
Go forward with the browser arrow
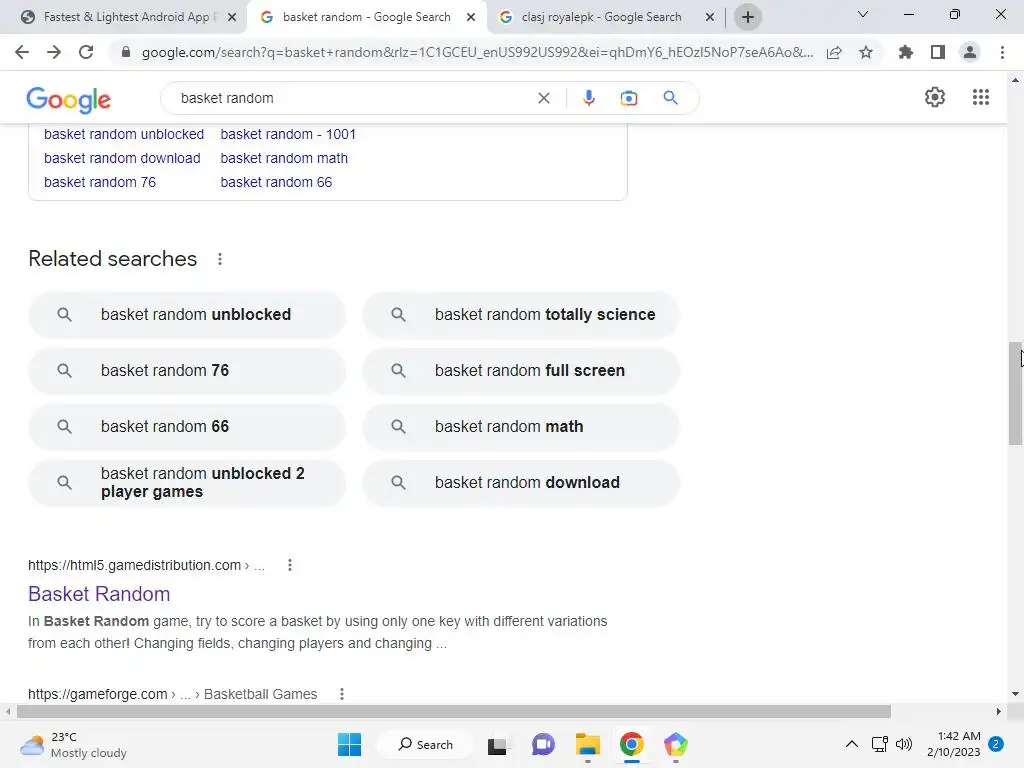[54, 52]
